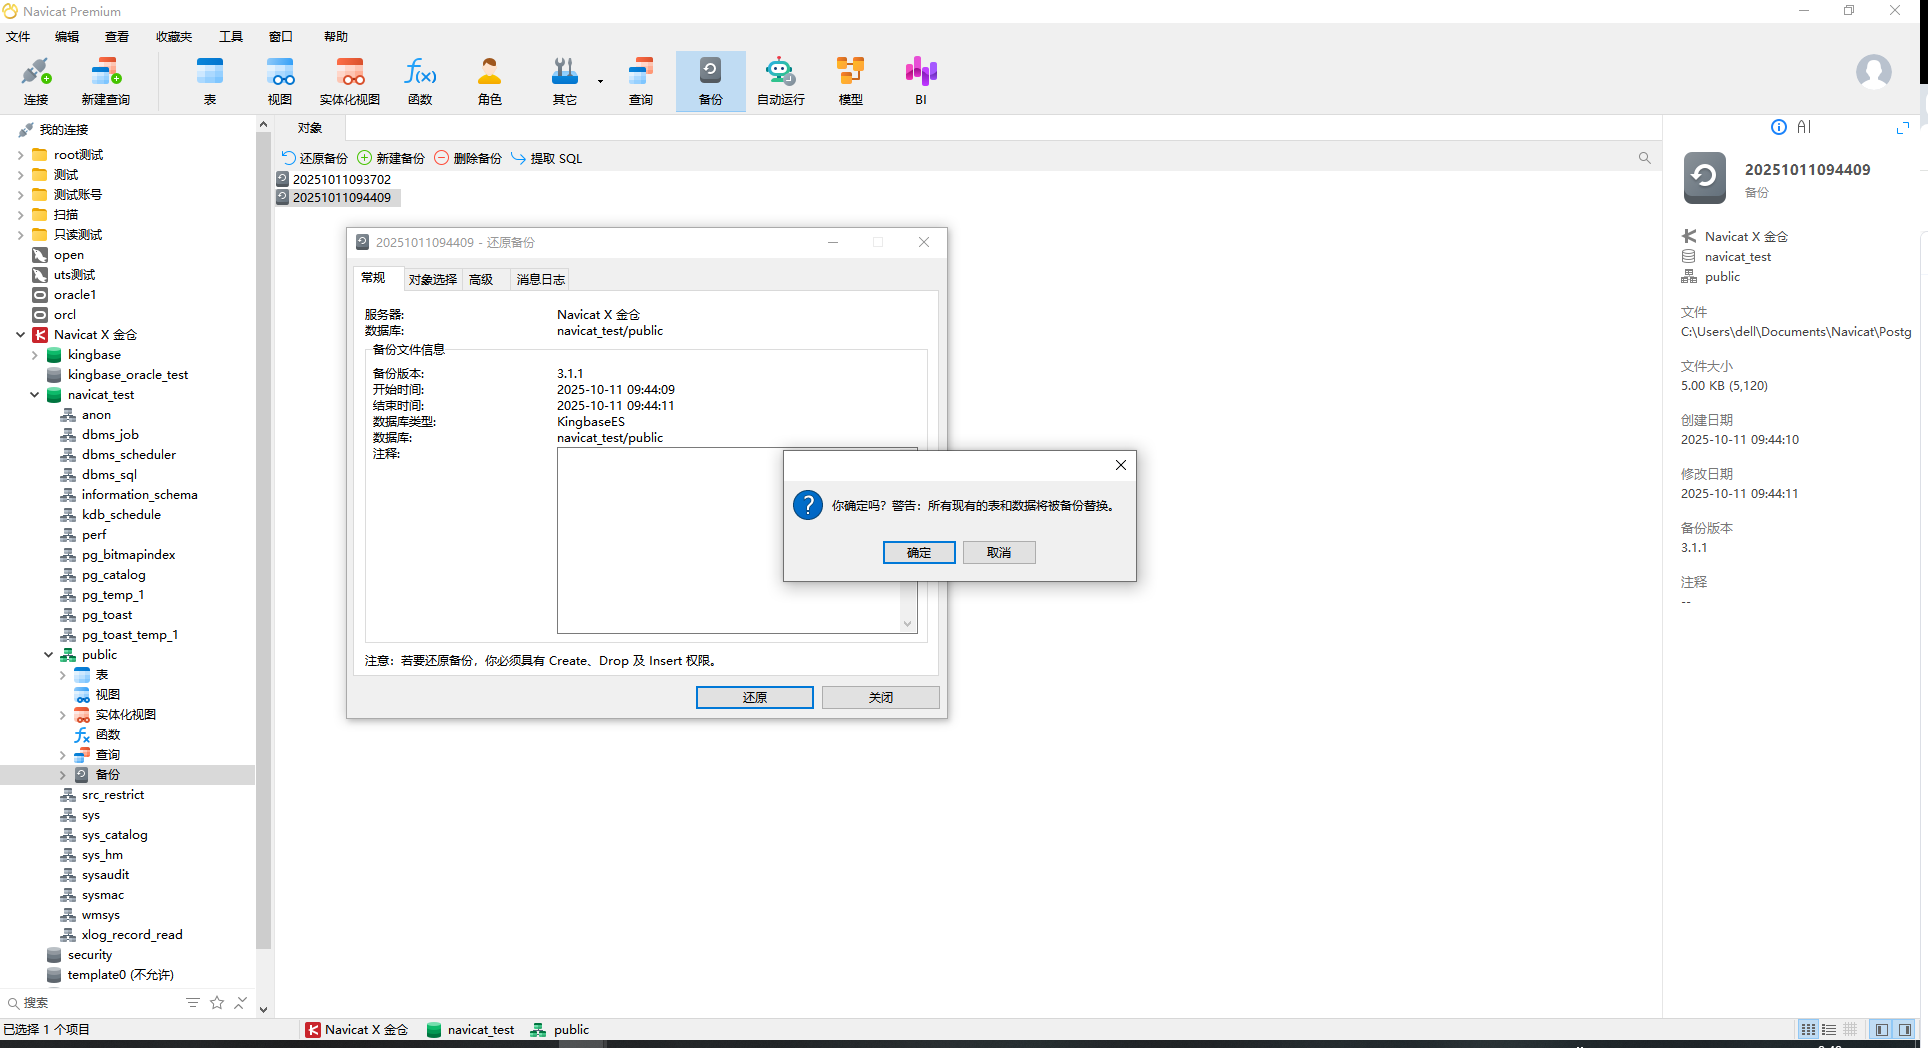The height and width of the screenshot is (1048, 1928).
Task: Switch to the 消息日志 tab in the restore dialog
Action: click(x=541, y=280)
